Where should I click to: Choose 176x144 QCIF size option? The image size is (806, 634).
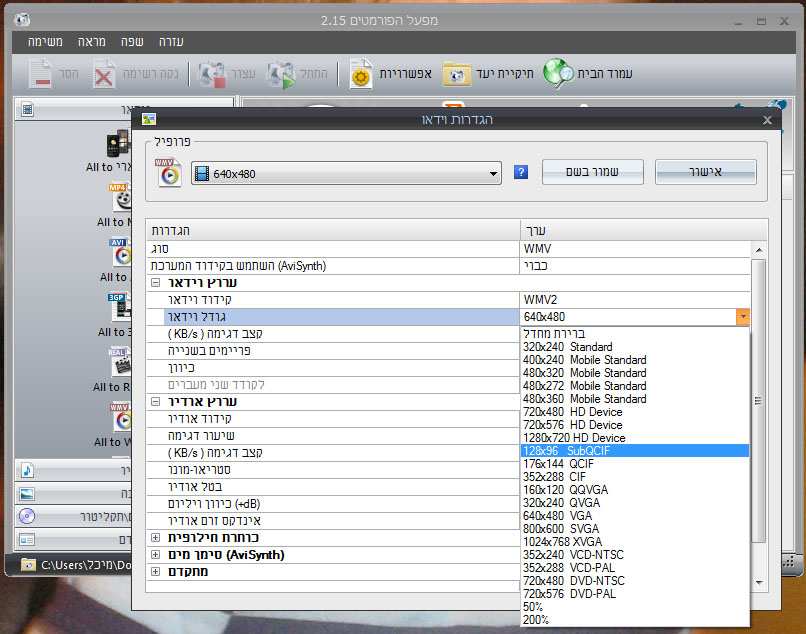(x=635, y=464)
